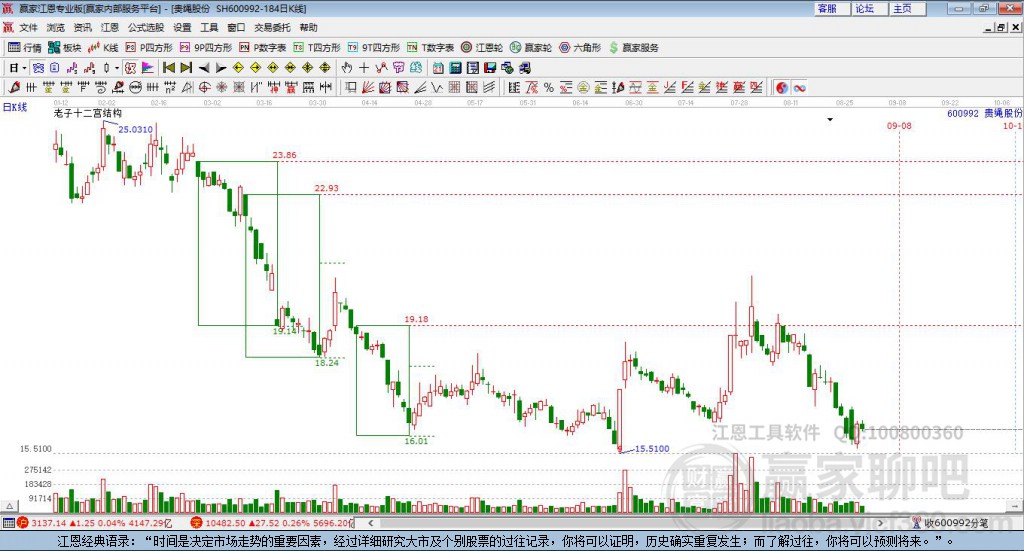This screenshot has height=551, width=1024.
Task: Open the 9T四方形 tool
Action: pyautogui.click(x=374, y=48)
